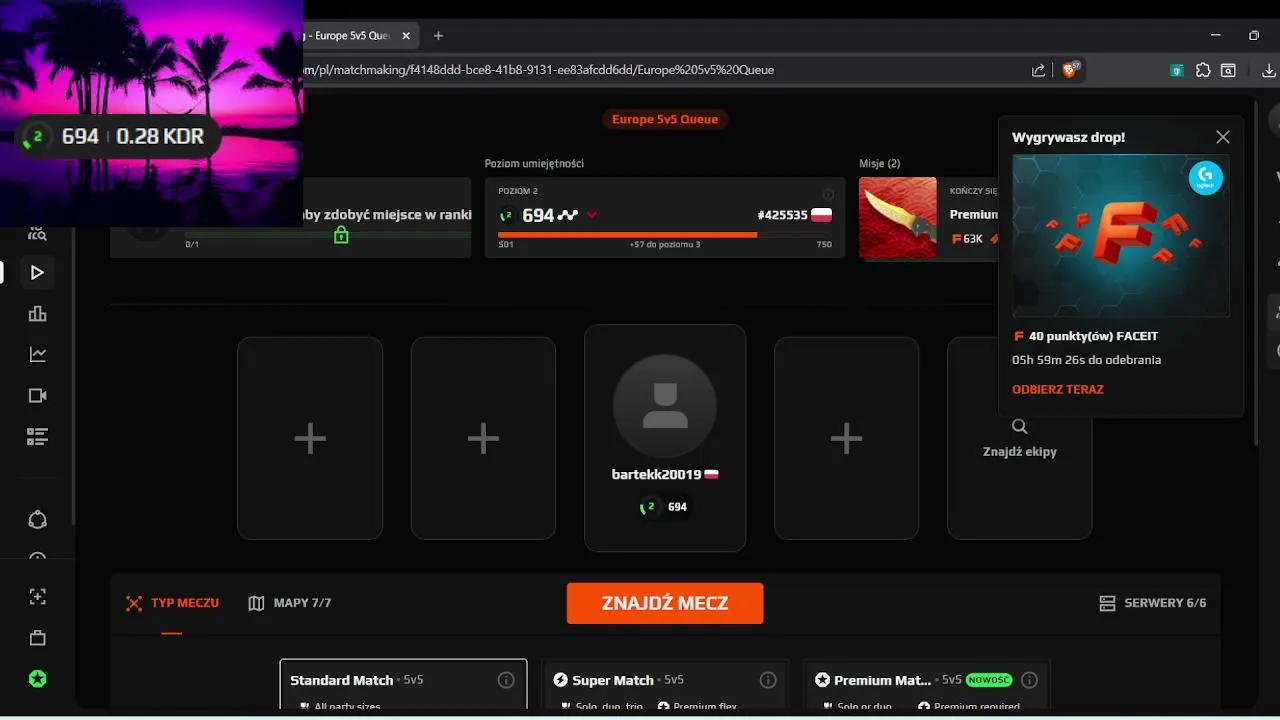
Task: Click the 694 ELO under bartekk20019
Action: coord(677,507)
